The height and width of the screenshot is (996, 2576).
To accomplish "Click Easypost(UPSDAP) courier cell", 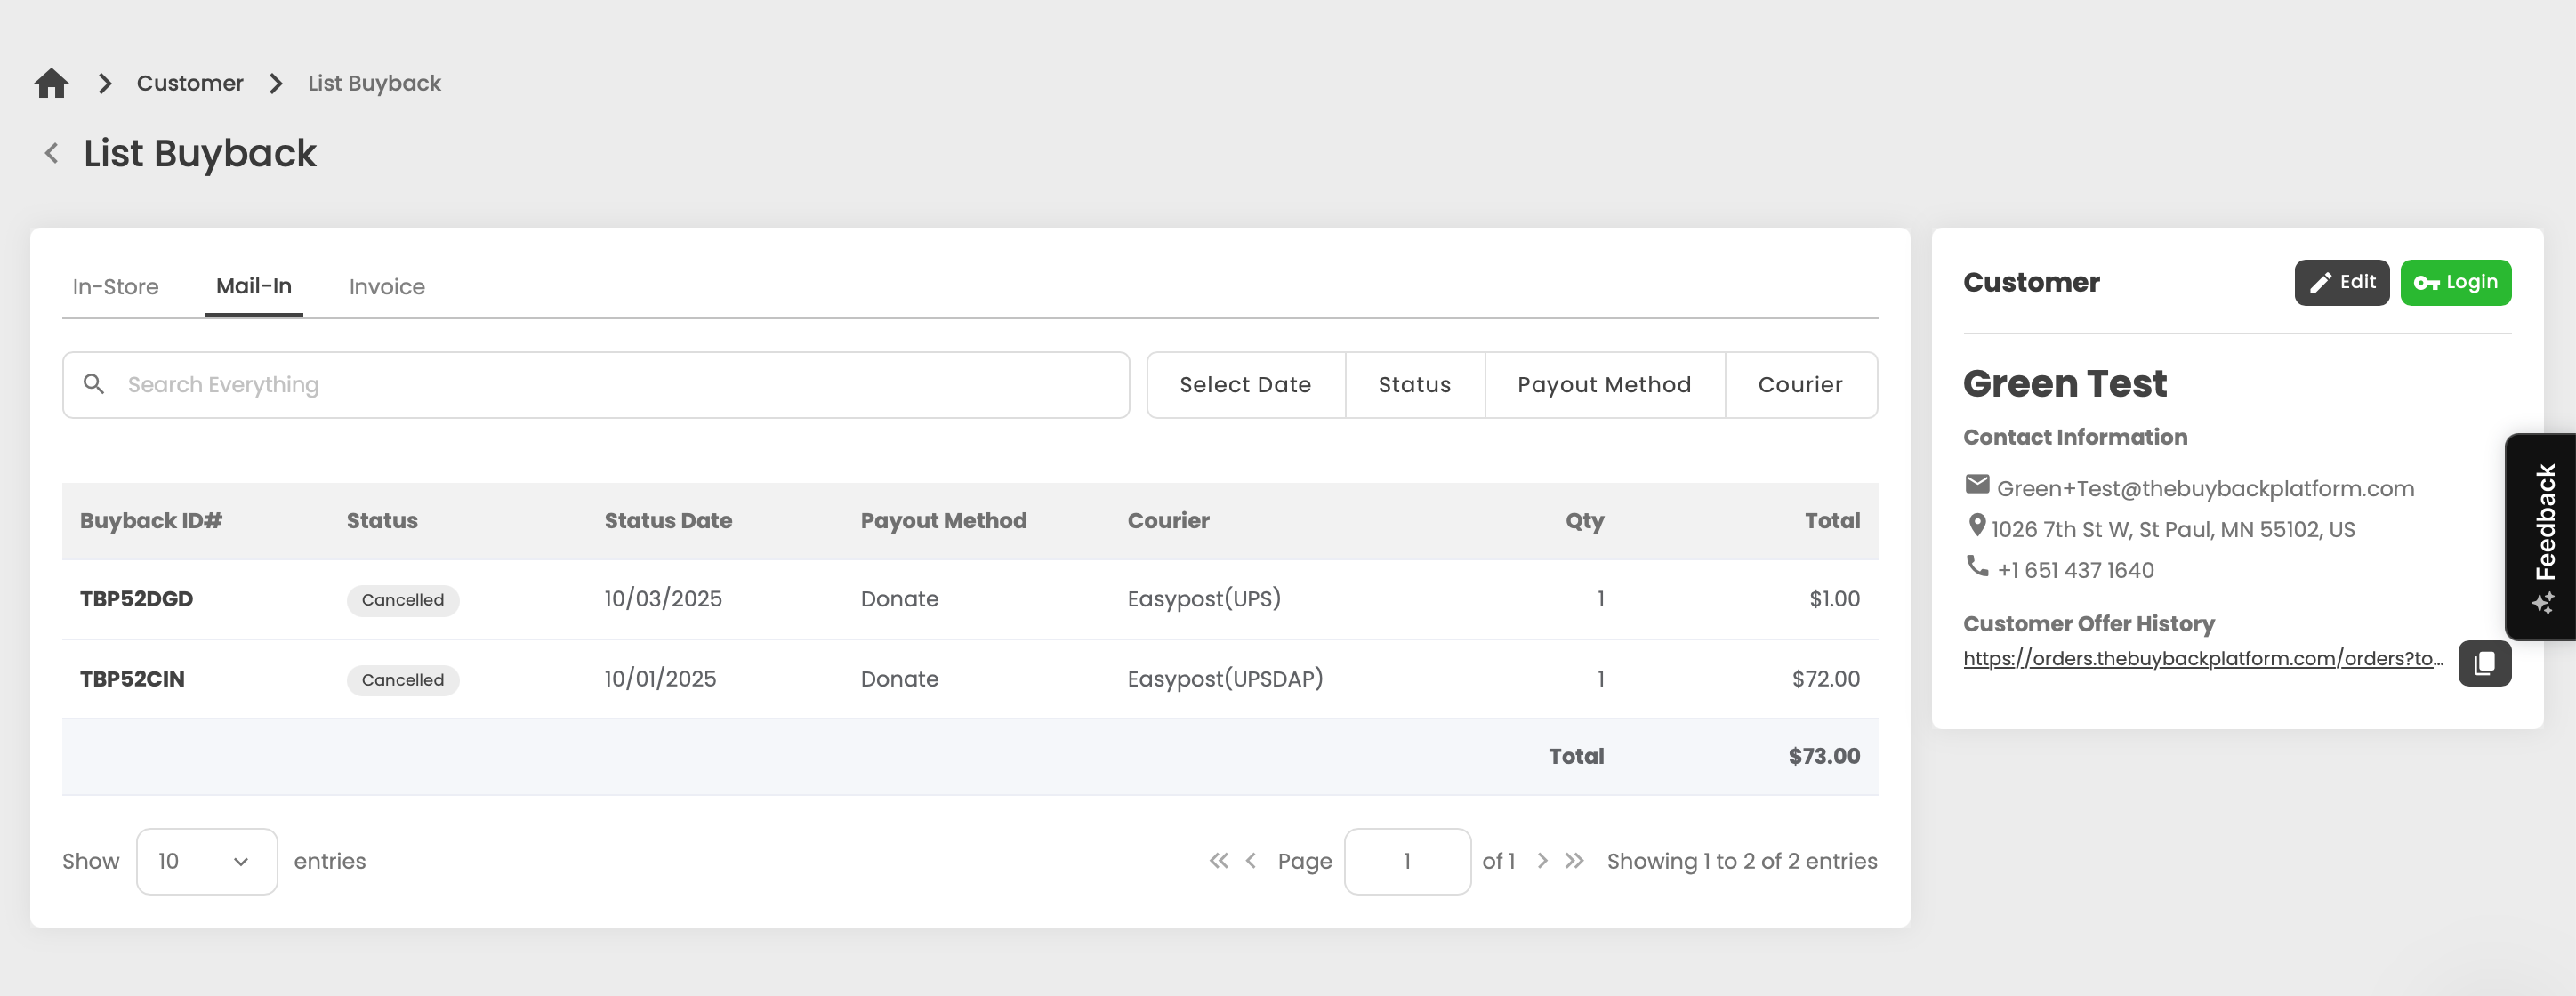I will tap(1225, 679).
